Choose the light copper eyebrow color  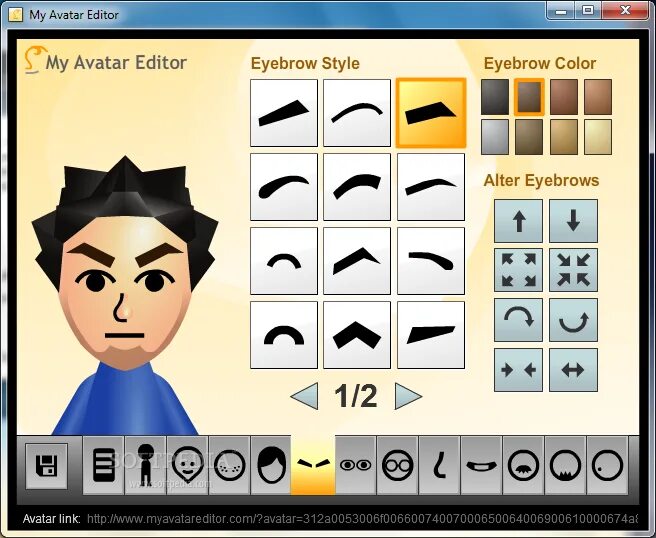pos(598,97)
